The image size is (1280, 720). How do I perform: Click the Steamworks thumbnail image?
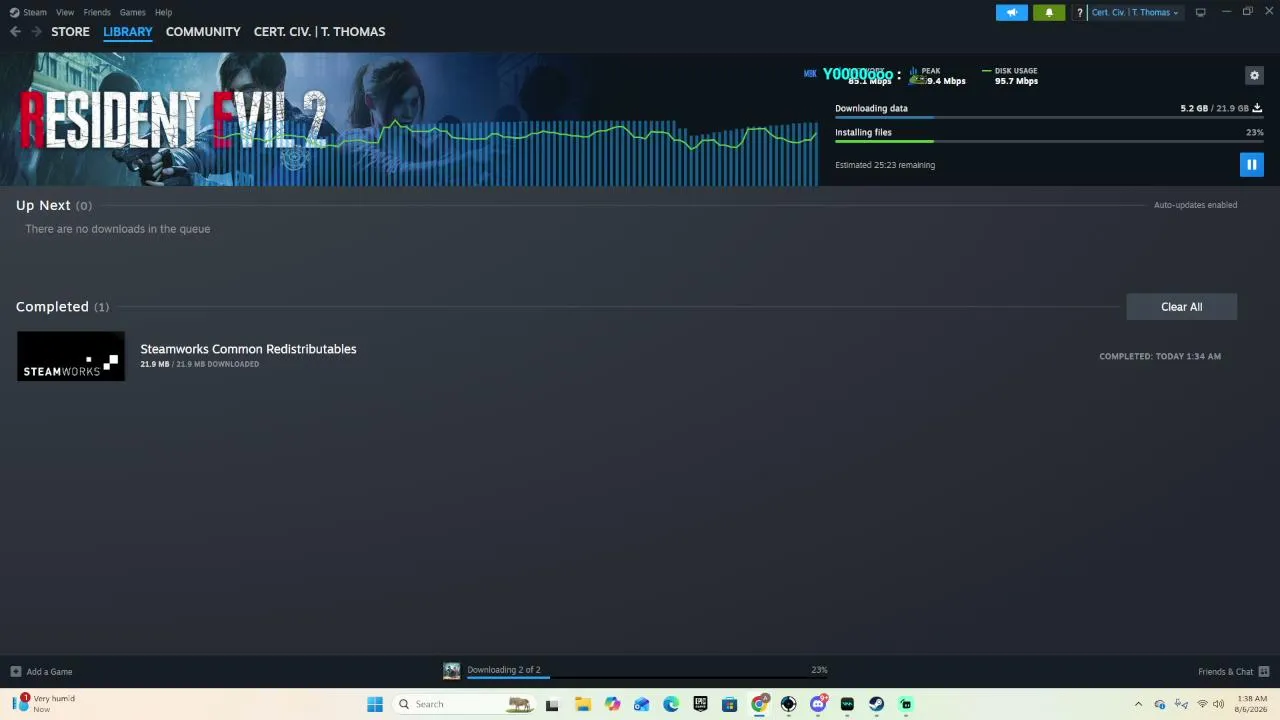click(x=71, y=356)
